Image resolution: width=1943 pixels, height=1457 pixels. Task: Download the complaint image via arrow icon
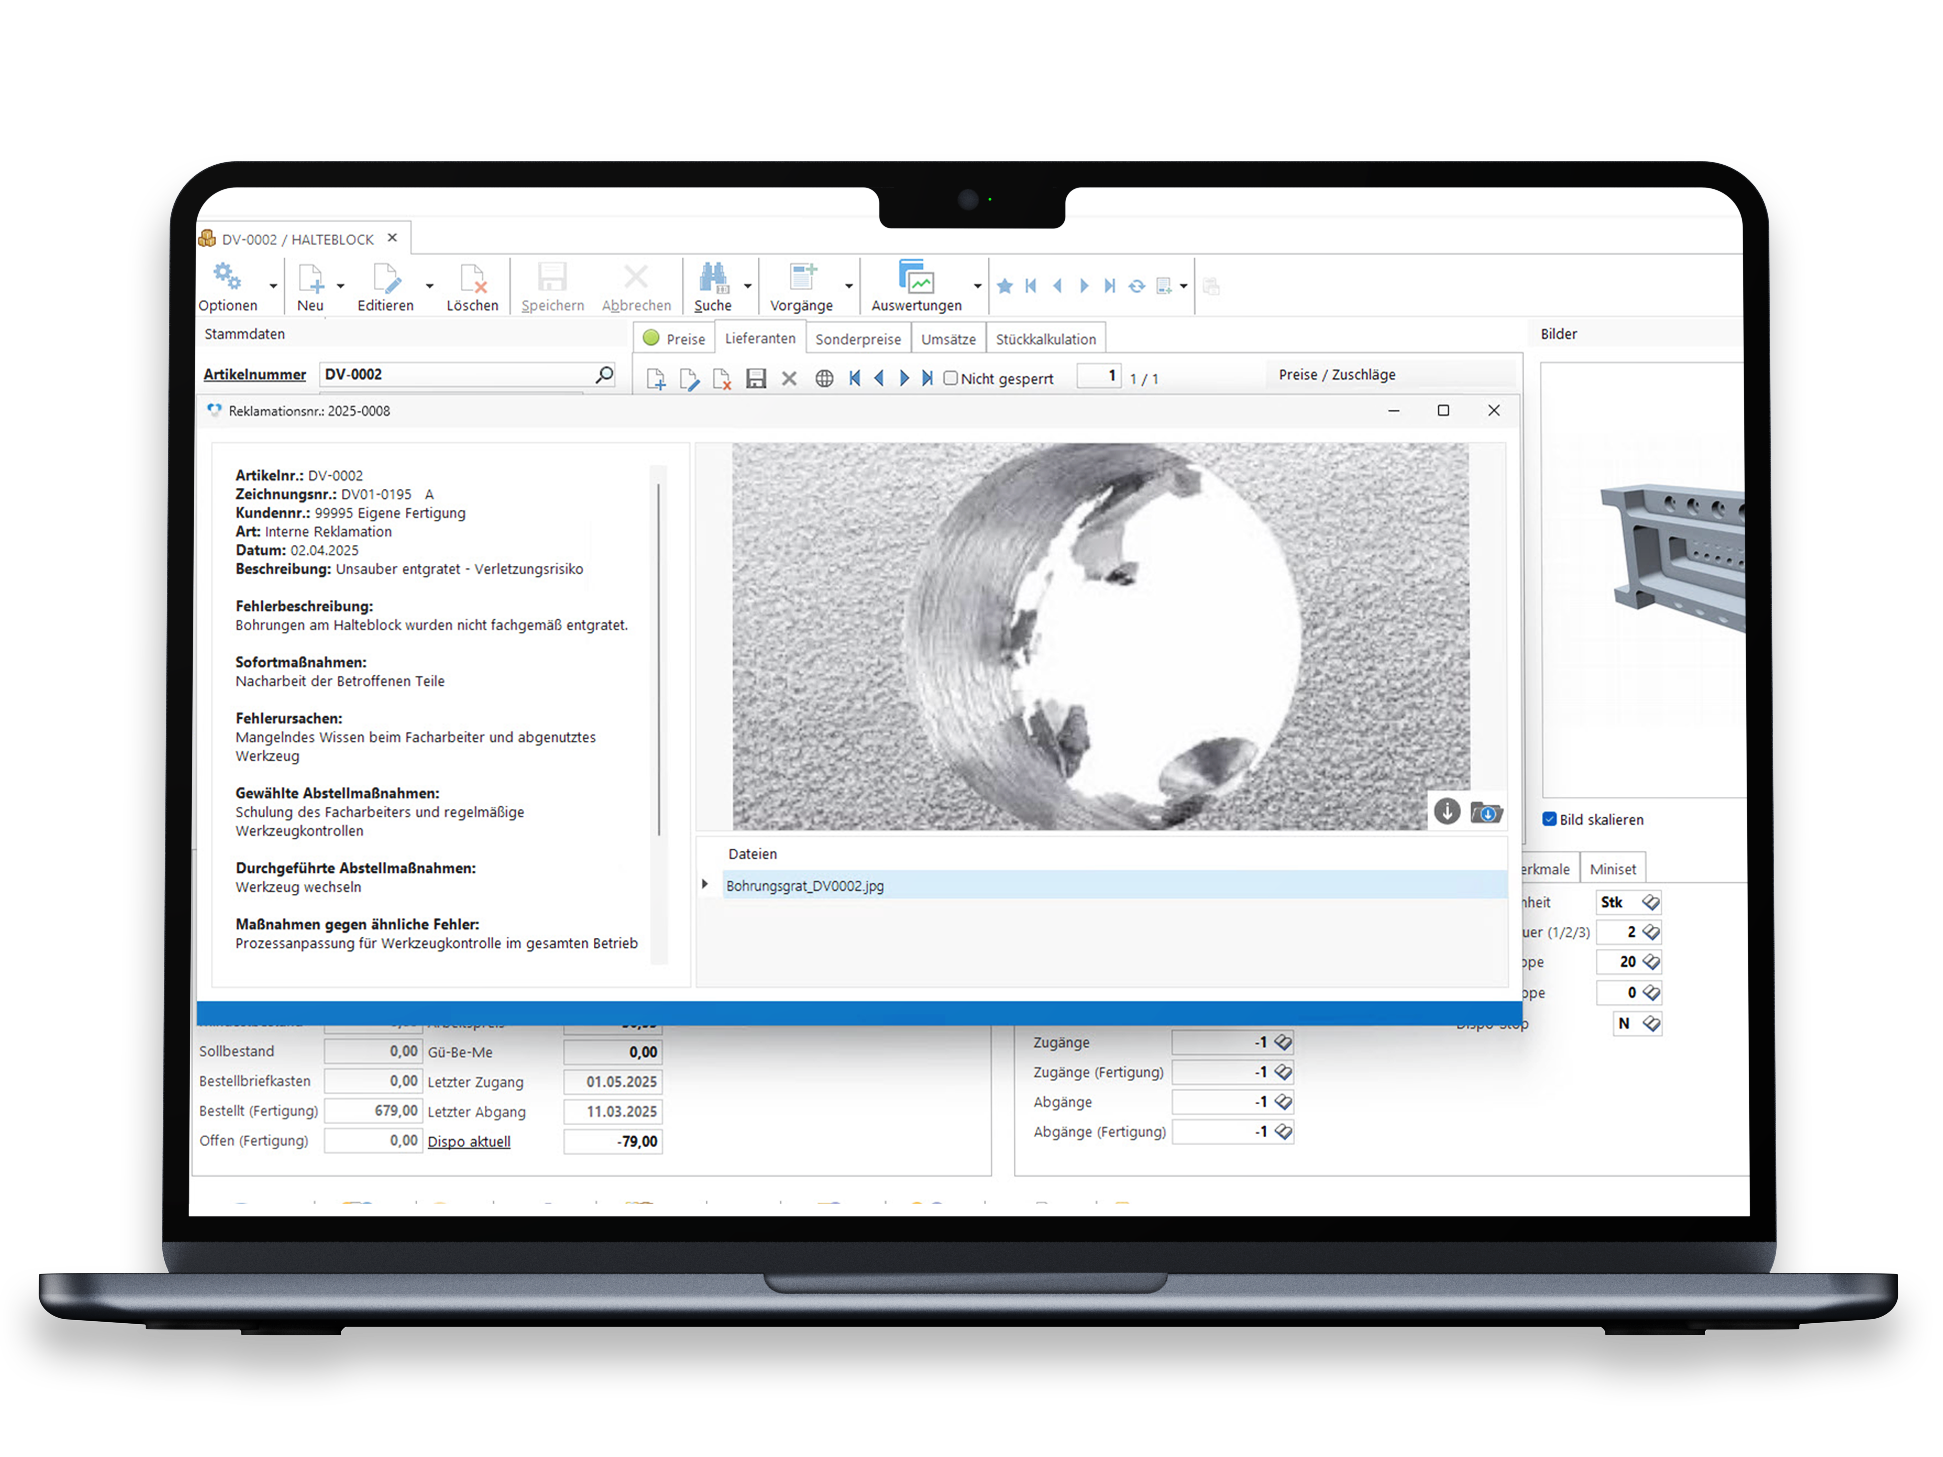(x=1446, y=811)
